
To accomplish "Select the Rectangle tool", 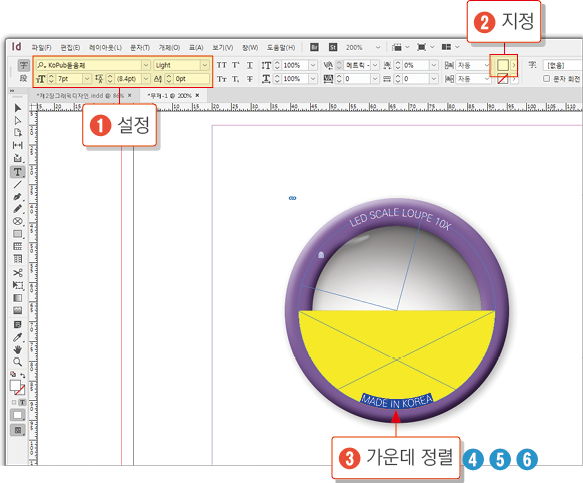I will point(17,234).
